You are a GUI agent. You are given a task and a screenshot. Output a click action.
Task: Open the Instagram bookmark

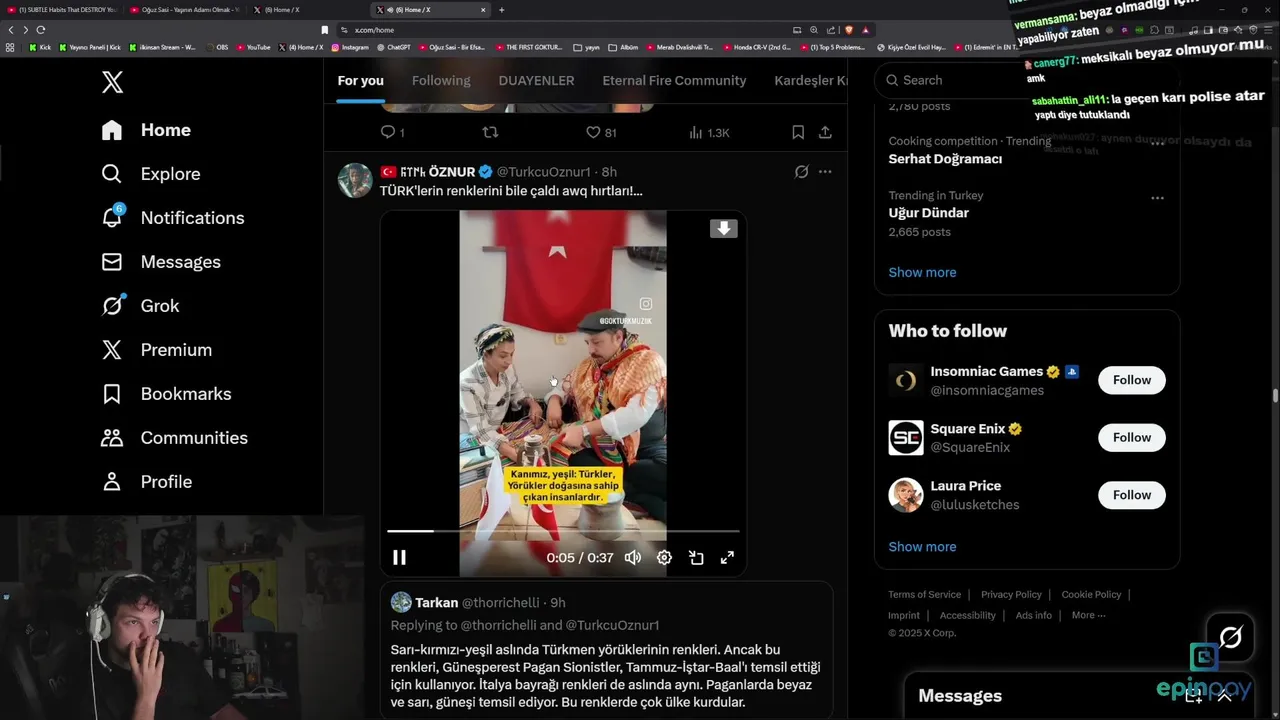click(349, 47)
